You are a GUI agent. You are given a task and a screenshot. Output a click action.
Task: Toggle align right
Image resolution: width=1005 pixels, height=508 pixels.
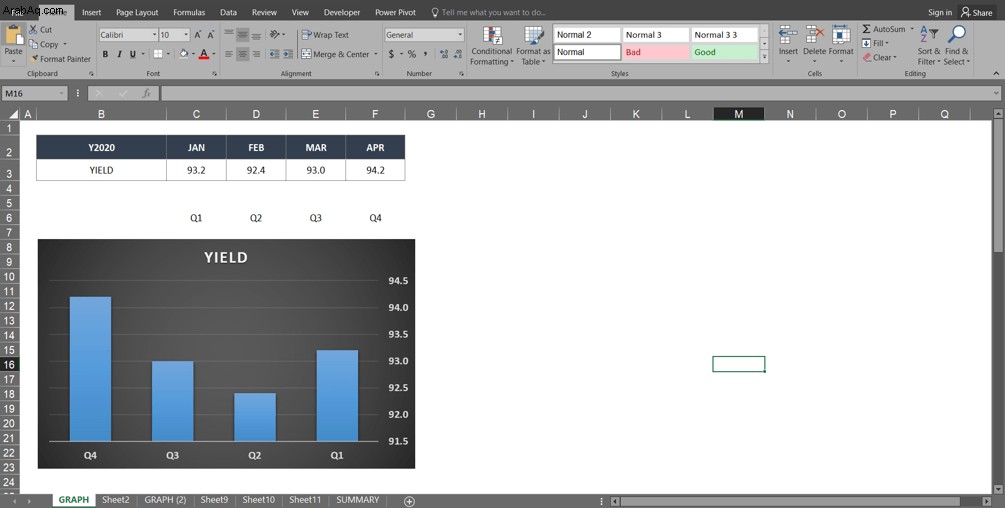256,54
